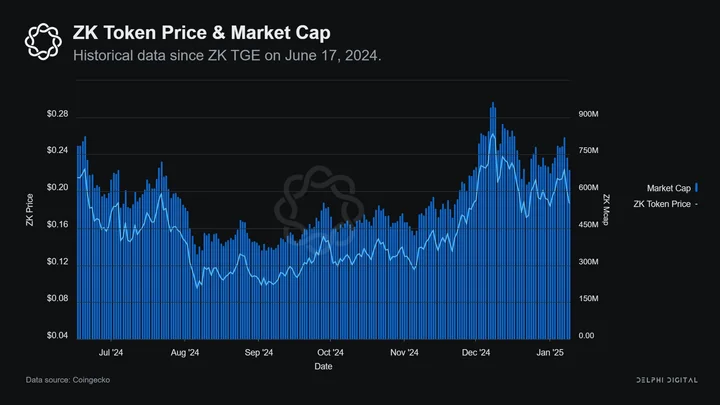
Task: Click the Delphi knot logo beside the title
Action: tap(43, 42)
